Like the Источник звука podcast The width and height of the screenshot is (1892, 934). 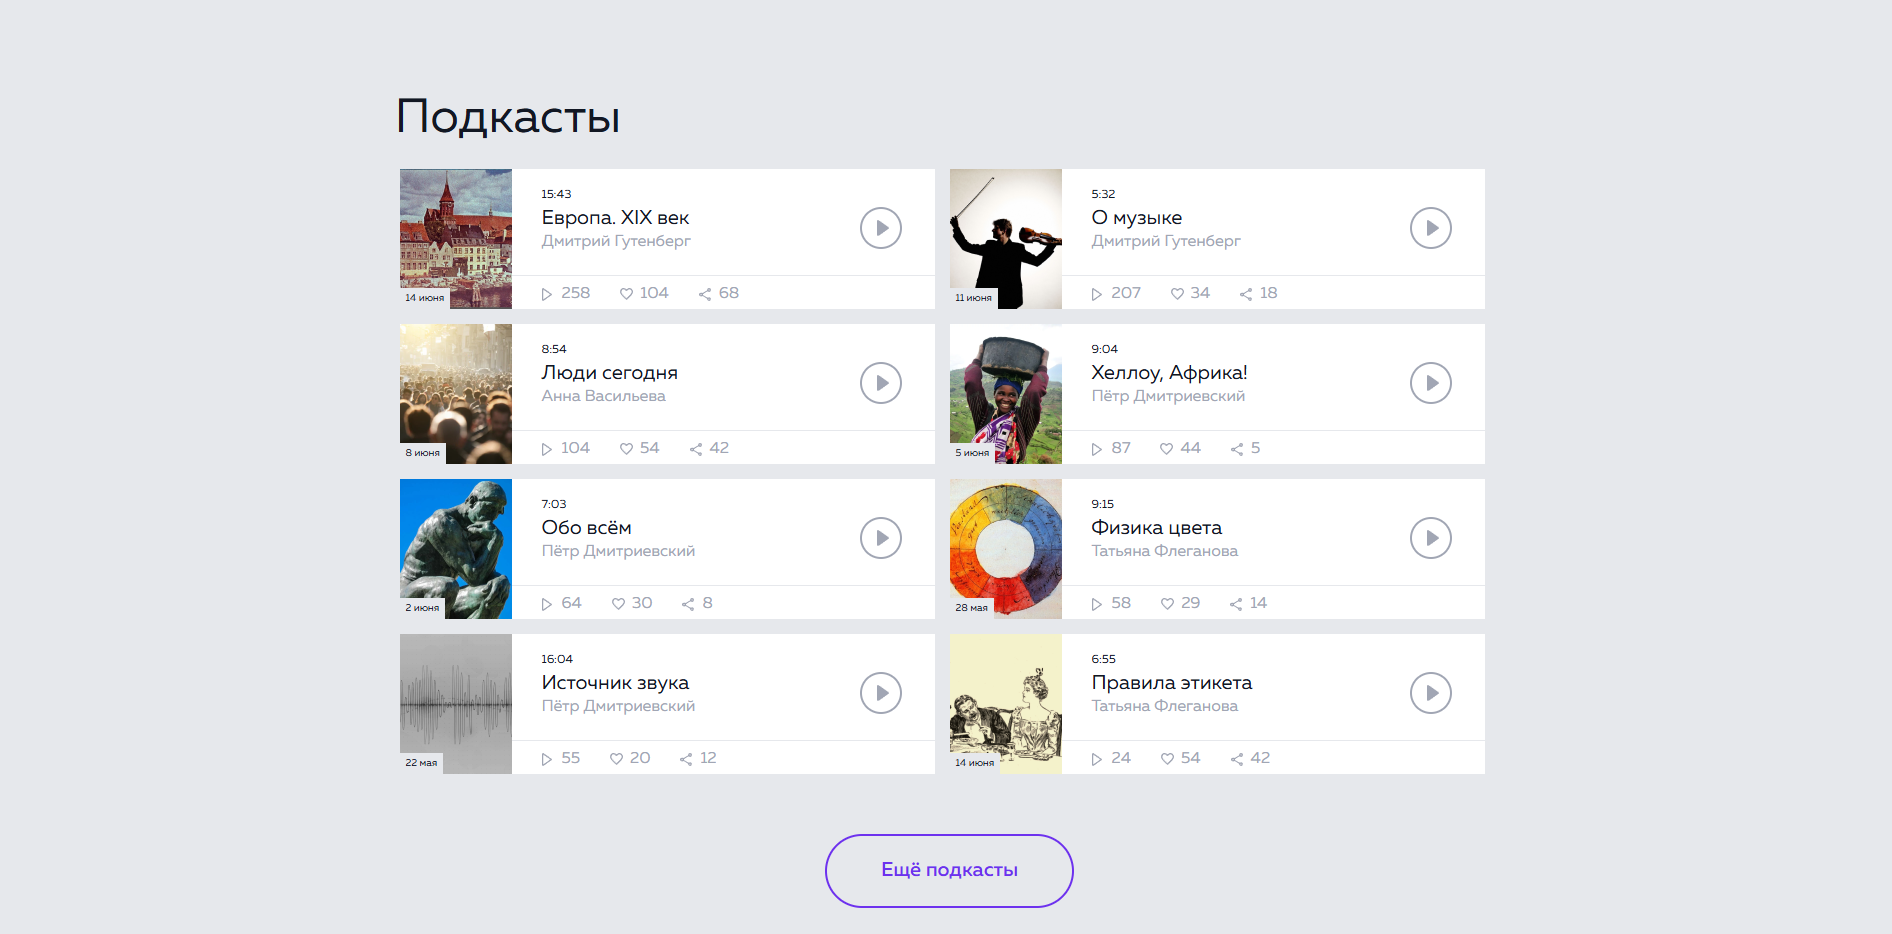[x=617, y=759]
